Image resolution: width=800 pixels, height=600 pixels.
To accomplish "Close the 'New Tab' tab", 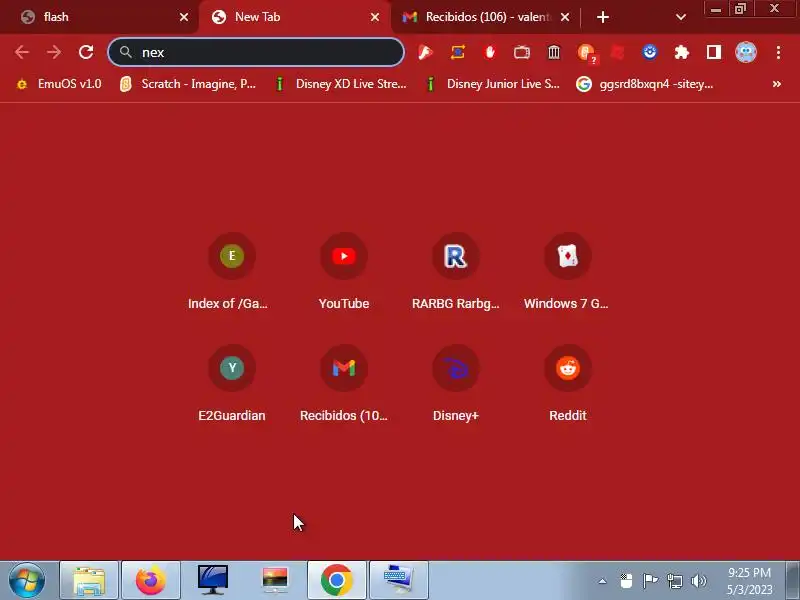I will click(x=375, y=17).
